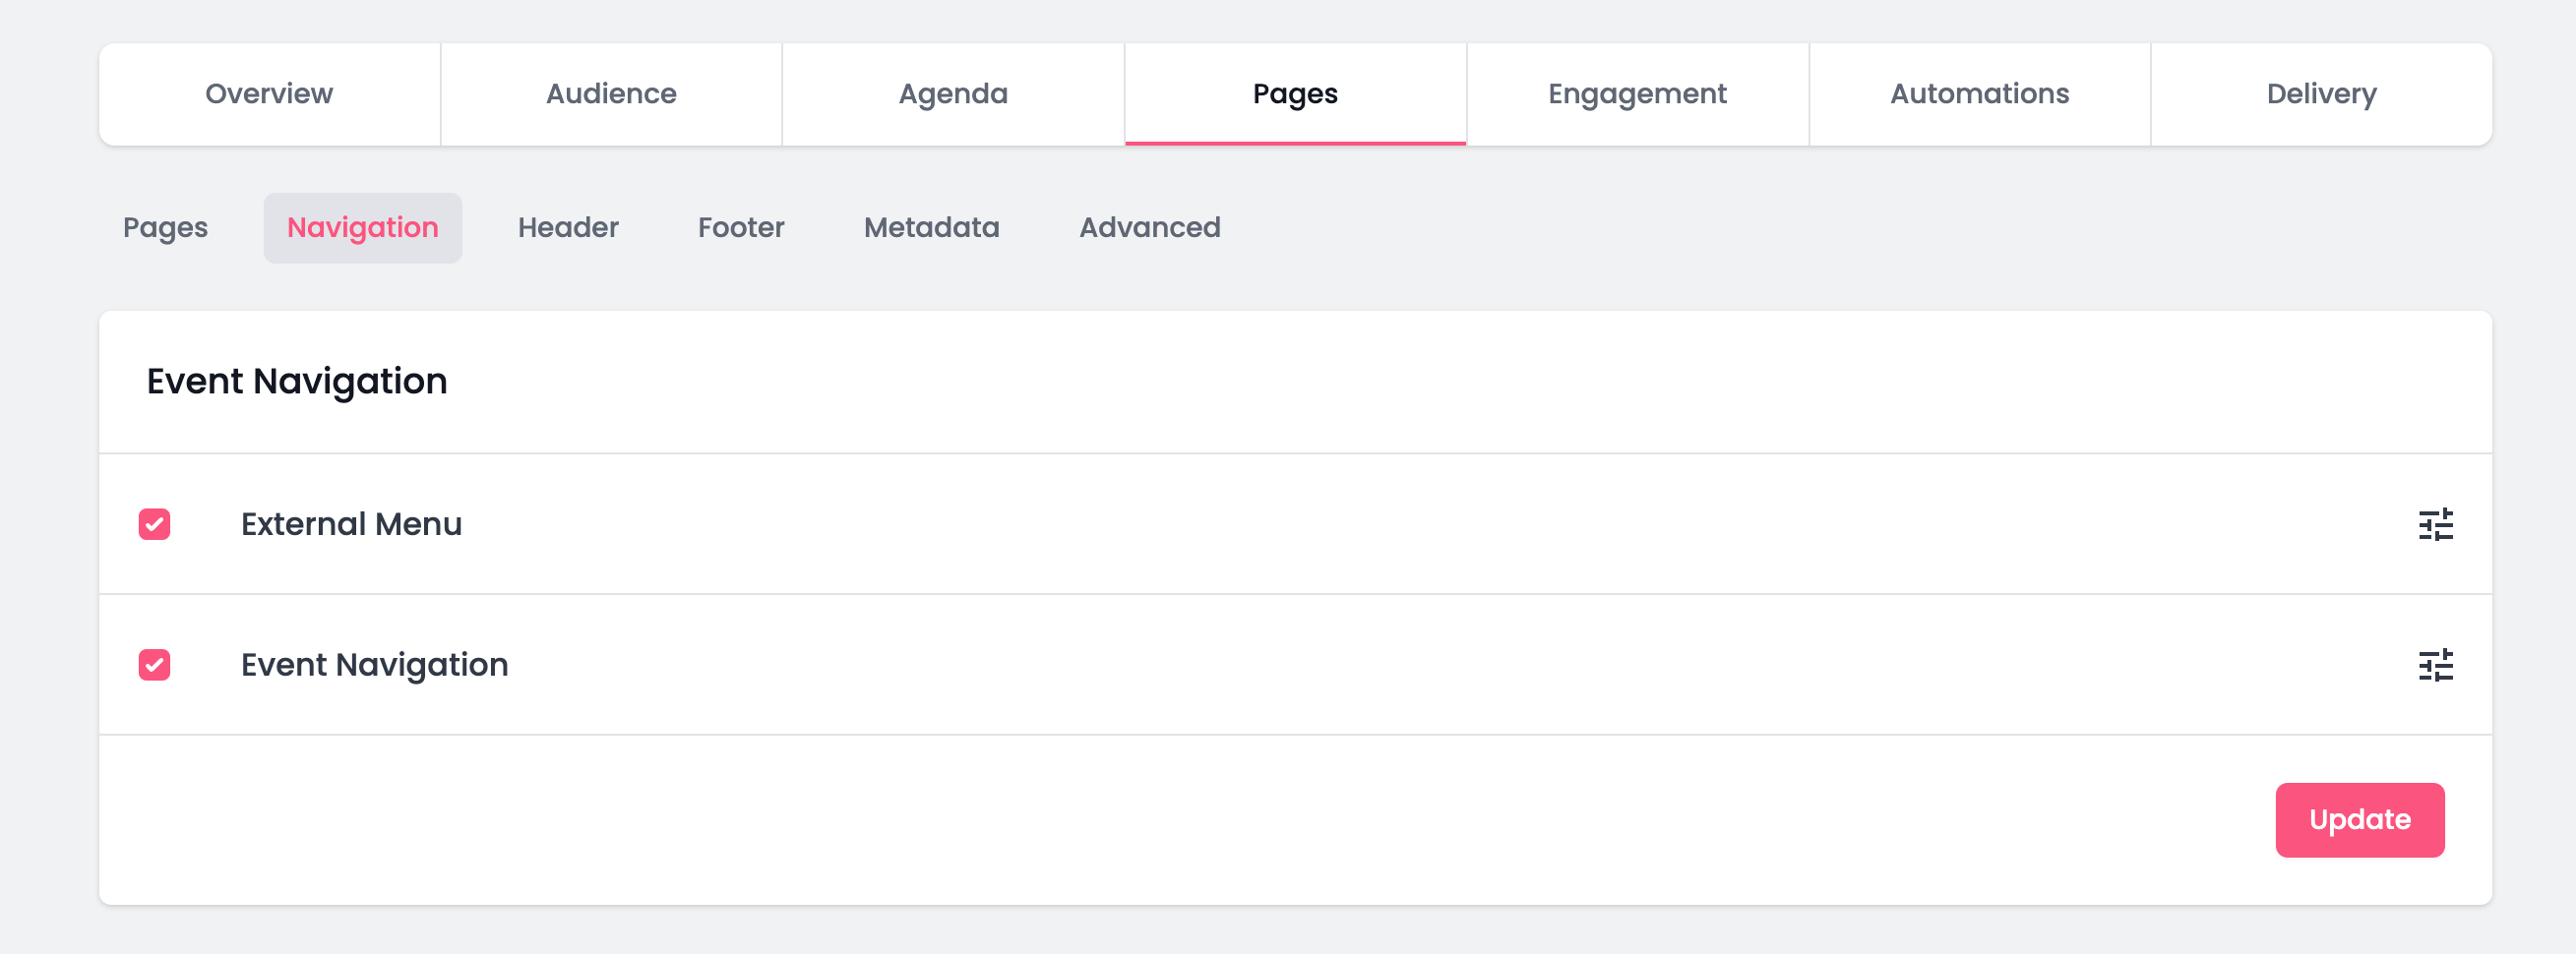Viewport: 2576px width, 954px height.
Task: Uncheck the External Menu checkbox
Action: [154, 524]
